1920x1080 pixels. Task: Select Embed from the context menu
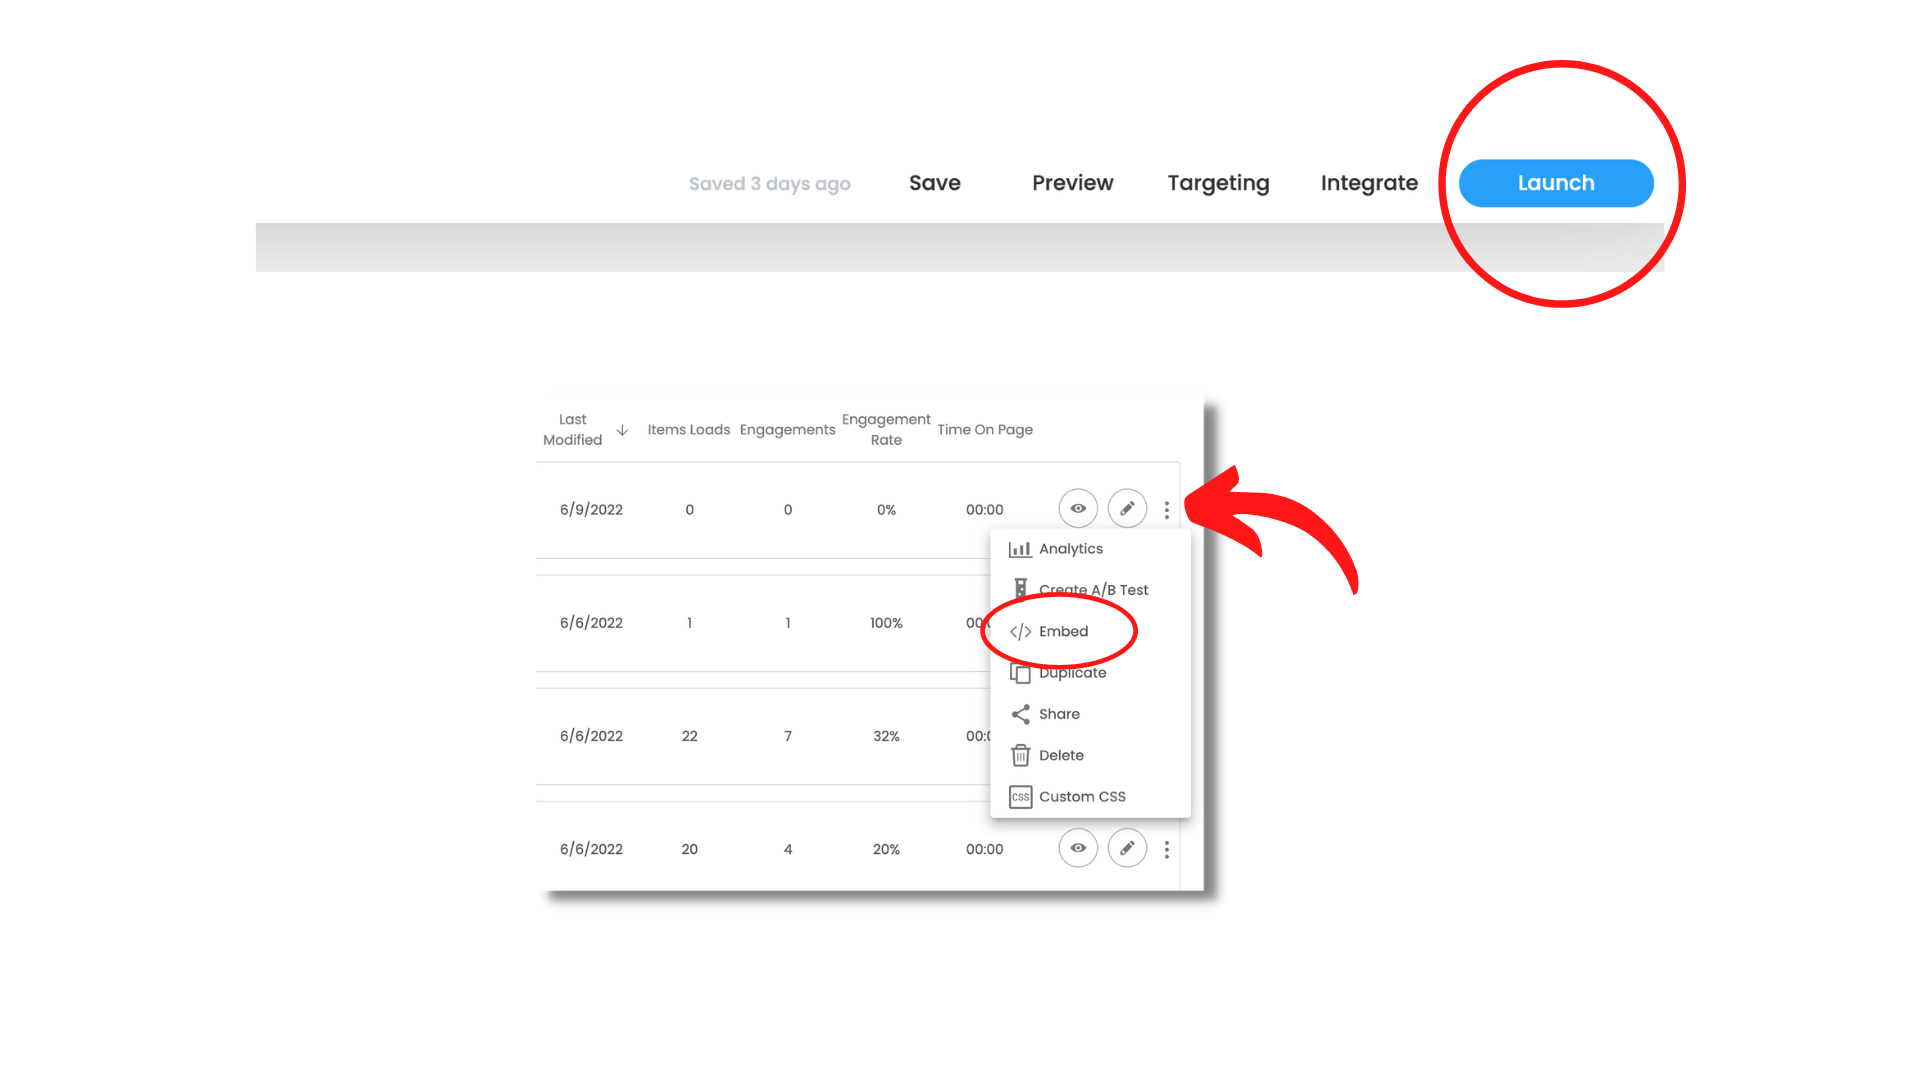tap(1090, 632)
